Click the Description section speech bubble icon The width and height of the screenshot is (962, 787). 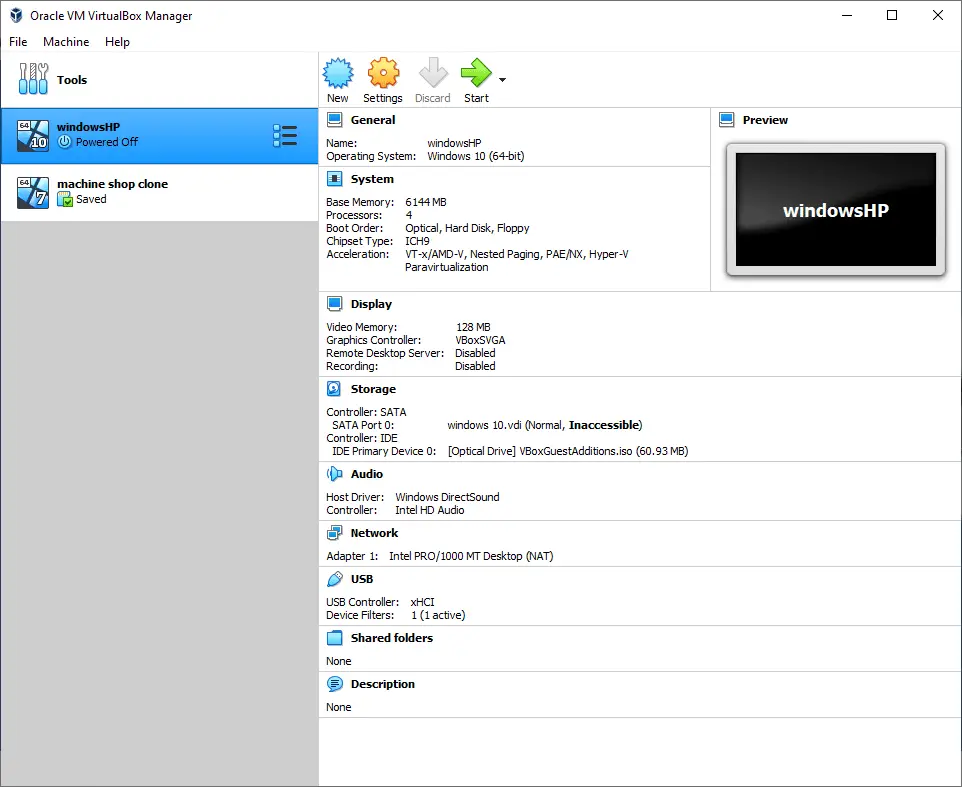(334, 684)
